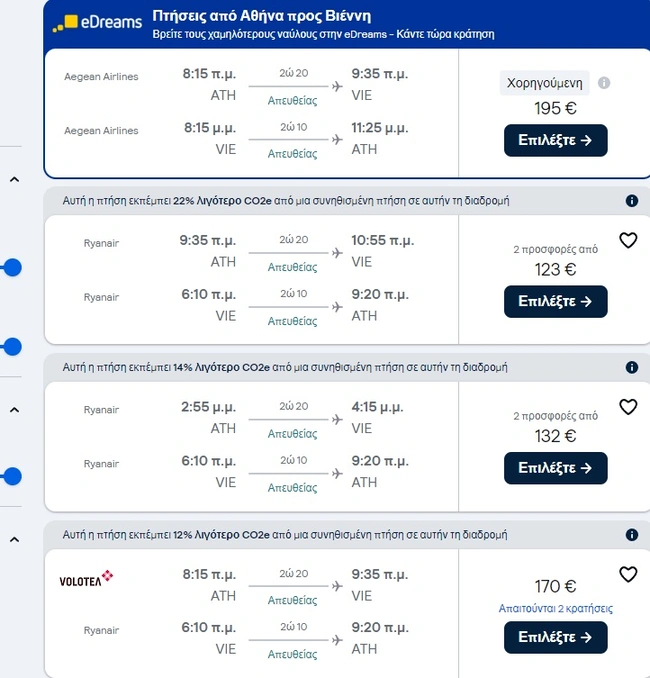Open the Απαιτούνται 2 κρατήσεις link

tap(555, 608)
